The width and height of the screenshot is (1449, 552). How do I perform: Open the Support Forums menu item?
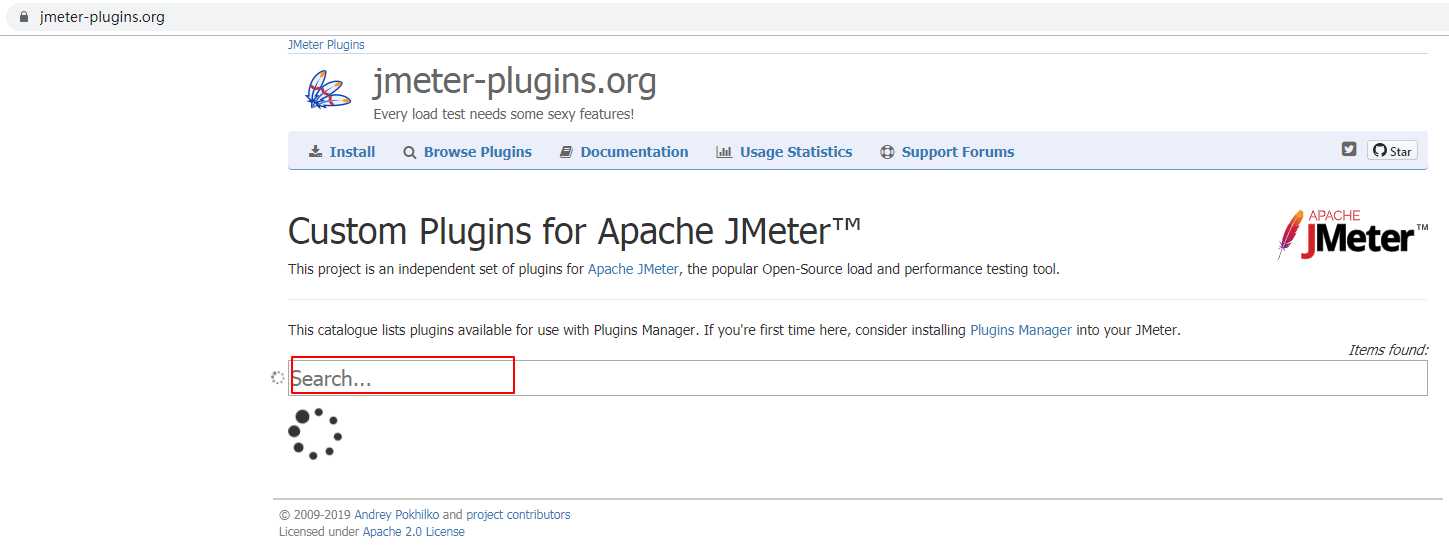(x=957, y=152)
